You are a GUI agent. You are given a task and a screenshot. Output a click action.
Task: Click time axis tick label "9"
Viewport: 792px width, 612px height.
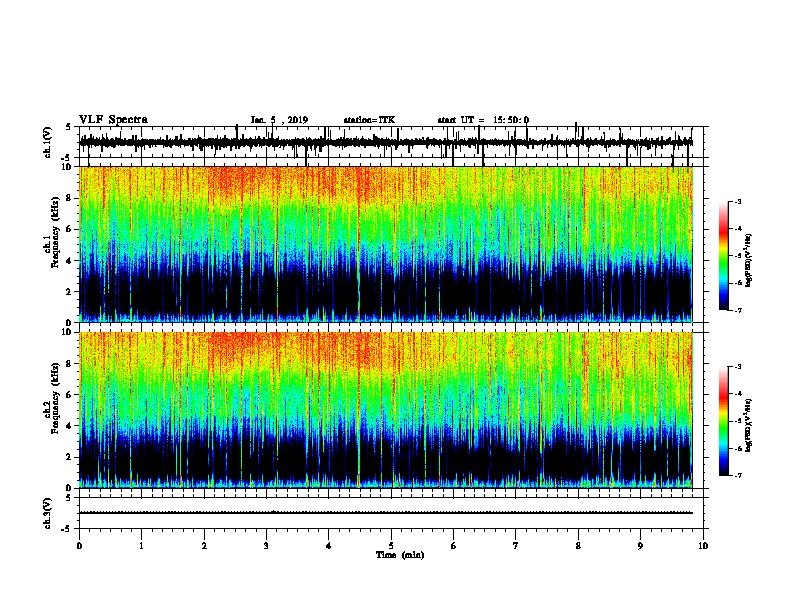(x=640, y=546)
